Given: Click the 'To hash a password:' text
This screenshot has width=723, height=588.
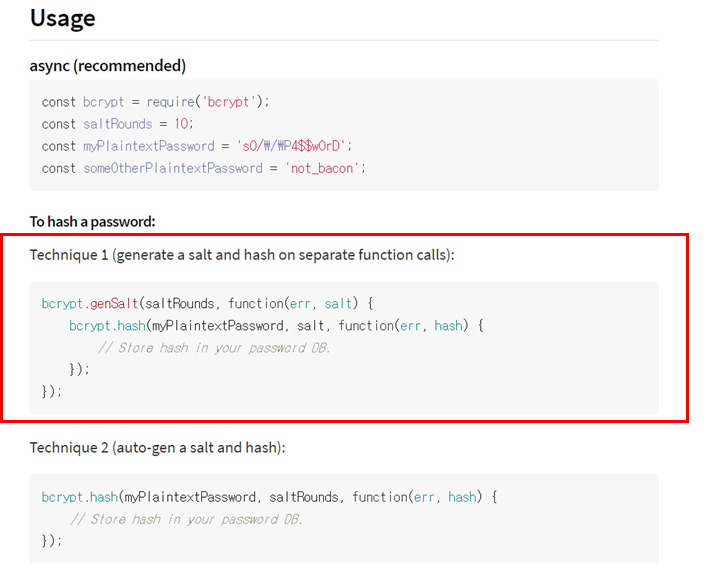Looking at the screenshot, I should click(92, 222).
